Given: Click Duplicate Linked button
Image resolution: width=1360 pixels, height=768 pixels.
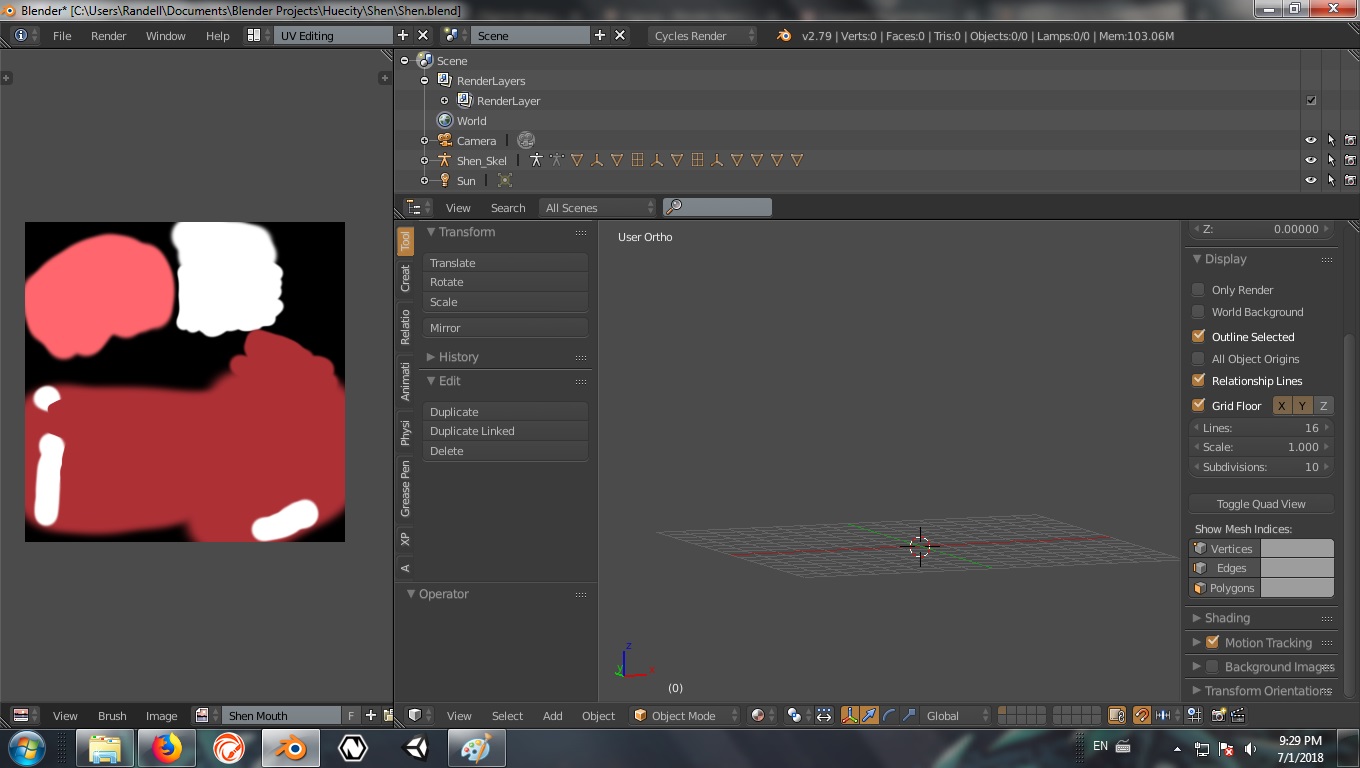Looking at the screenshot, I should 506,431.
